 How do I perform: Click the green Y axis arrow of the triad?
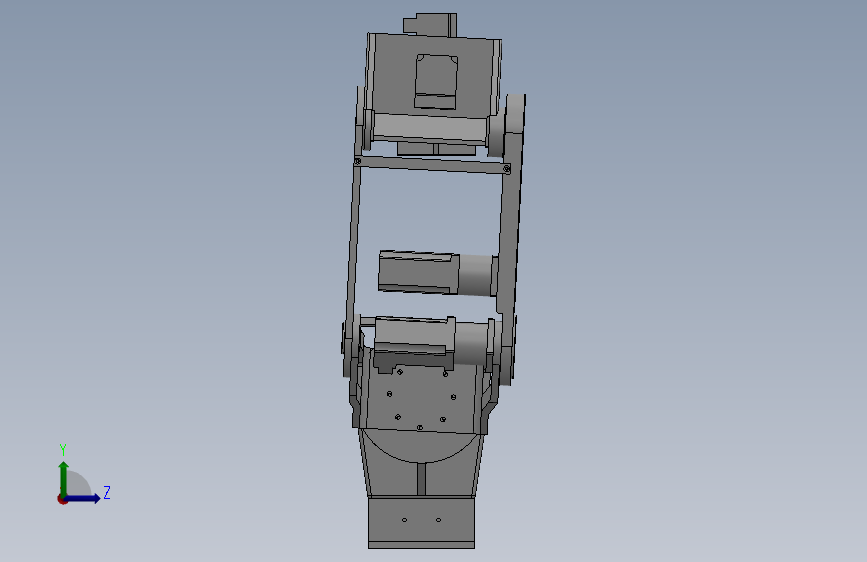click(64, 479)
